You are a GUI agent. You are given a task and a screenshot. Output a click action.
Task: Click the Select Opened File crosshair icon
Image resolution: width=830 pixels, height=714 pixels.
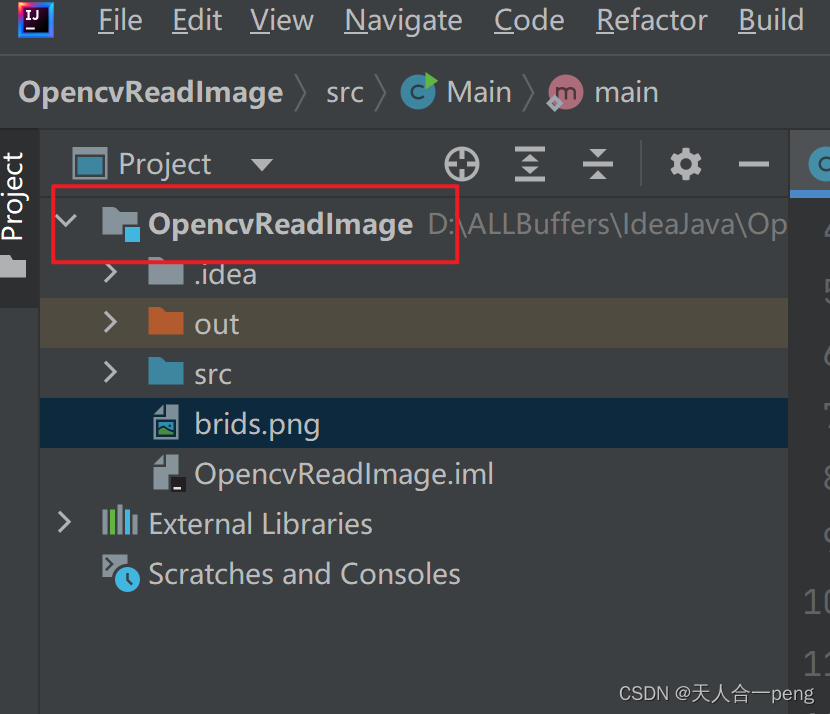[x=461, y=164]
